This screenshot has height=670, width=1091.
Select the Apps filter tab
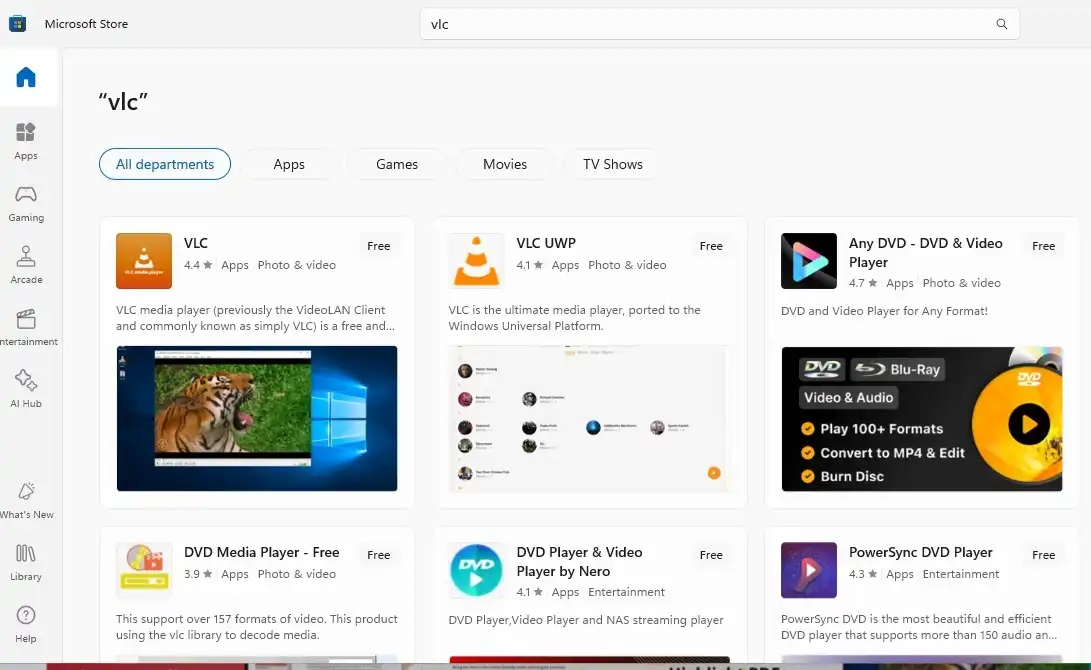[x=289, y=164]
